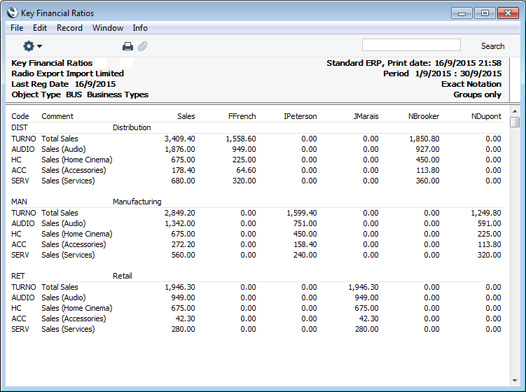Close the Key Financial Ratios window
The image size is (526, 392).
click(508, 13)
